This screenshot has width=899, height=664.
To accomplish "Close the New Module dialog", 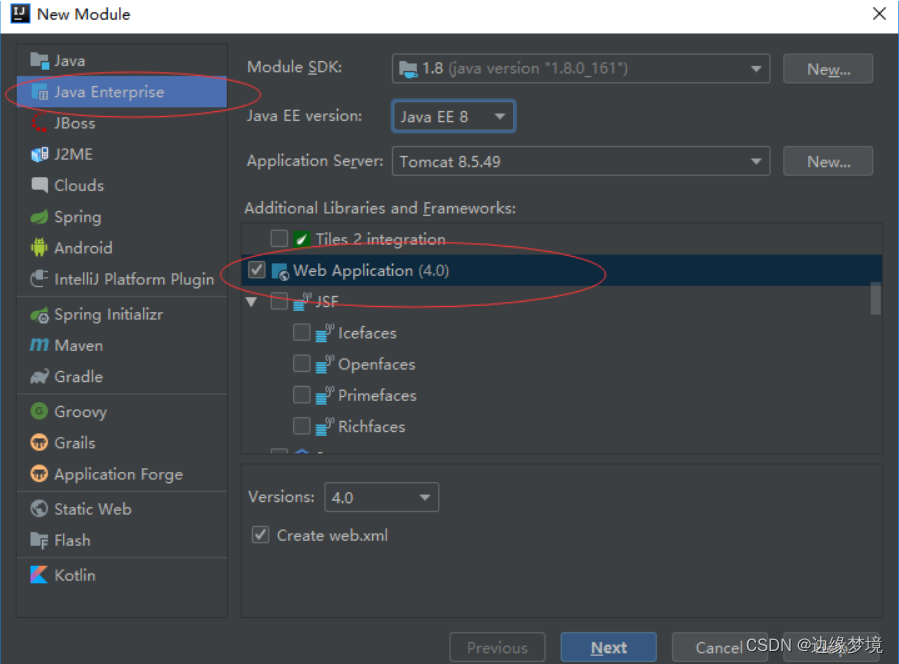I will pos(879,13).
